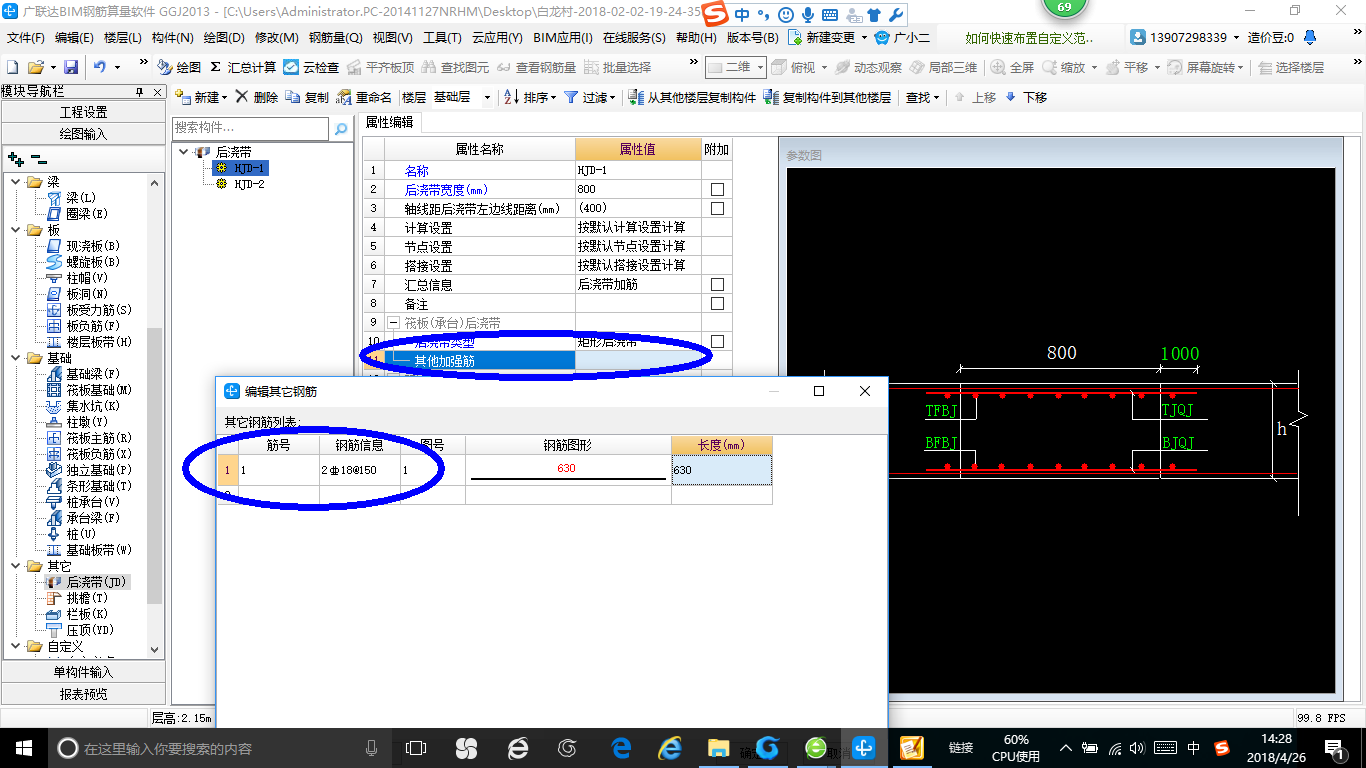The height and width of the screenshot is (768, 1366).
Task: Toggle 附加 checkbox for 轴线距后浇带左边线距离 row
Action: click(x=717, y=208)
